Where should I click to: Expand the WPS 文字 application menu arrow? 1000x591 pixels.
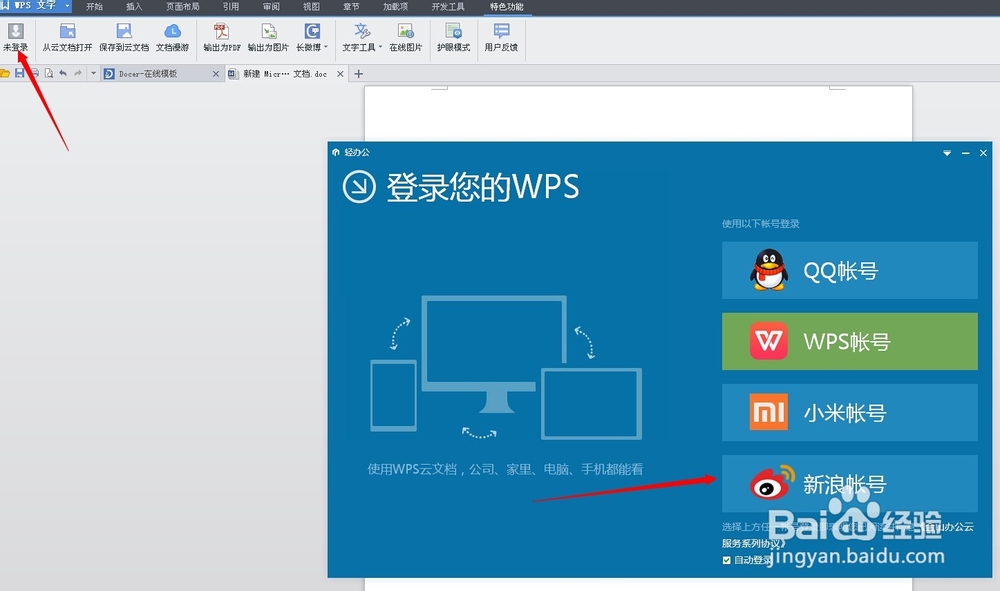click(67, 6)
